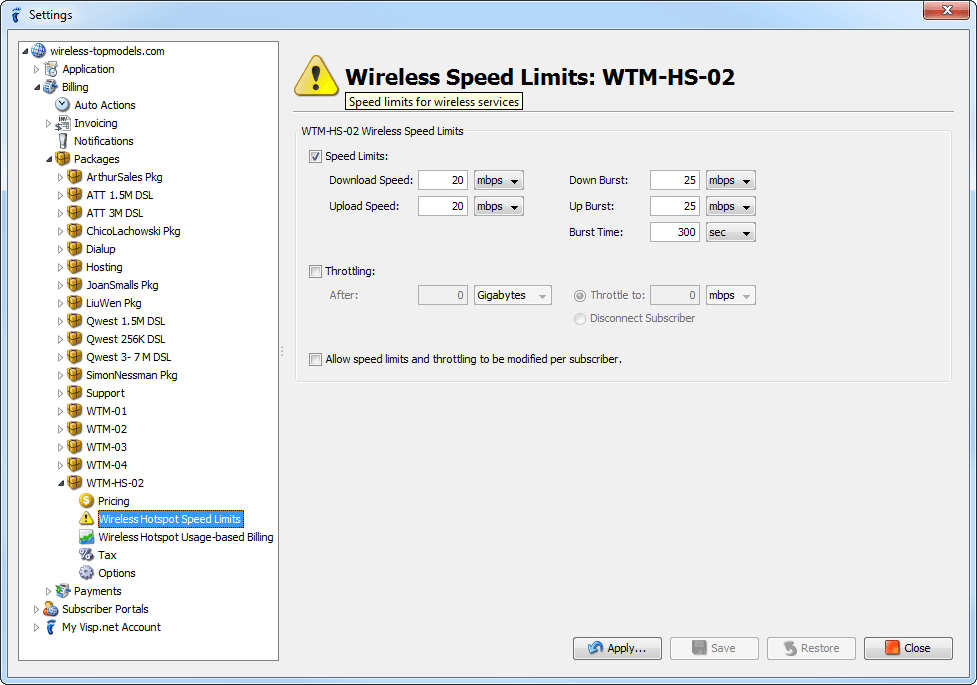The image size is (977, 685).
Task: Click the Application node icon
Action: click(x=50, y=69)
